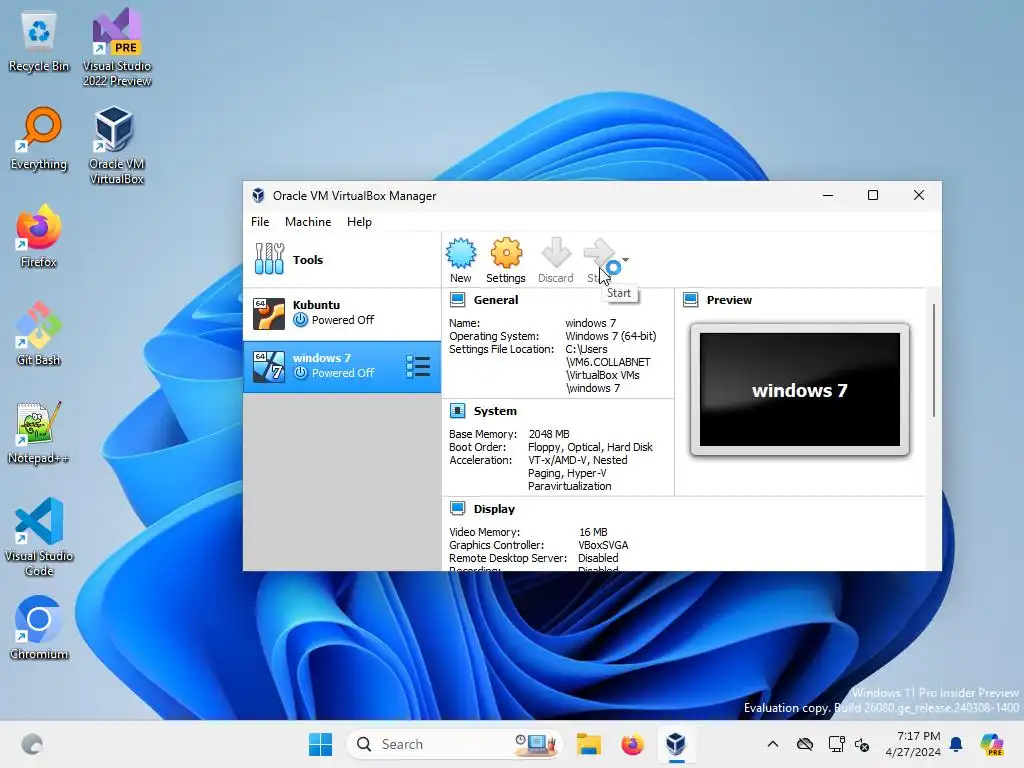Open notifications bell in system tray
This screenshot has height=768, width=1024.
tap(956, 744)
